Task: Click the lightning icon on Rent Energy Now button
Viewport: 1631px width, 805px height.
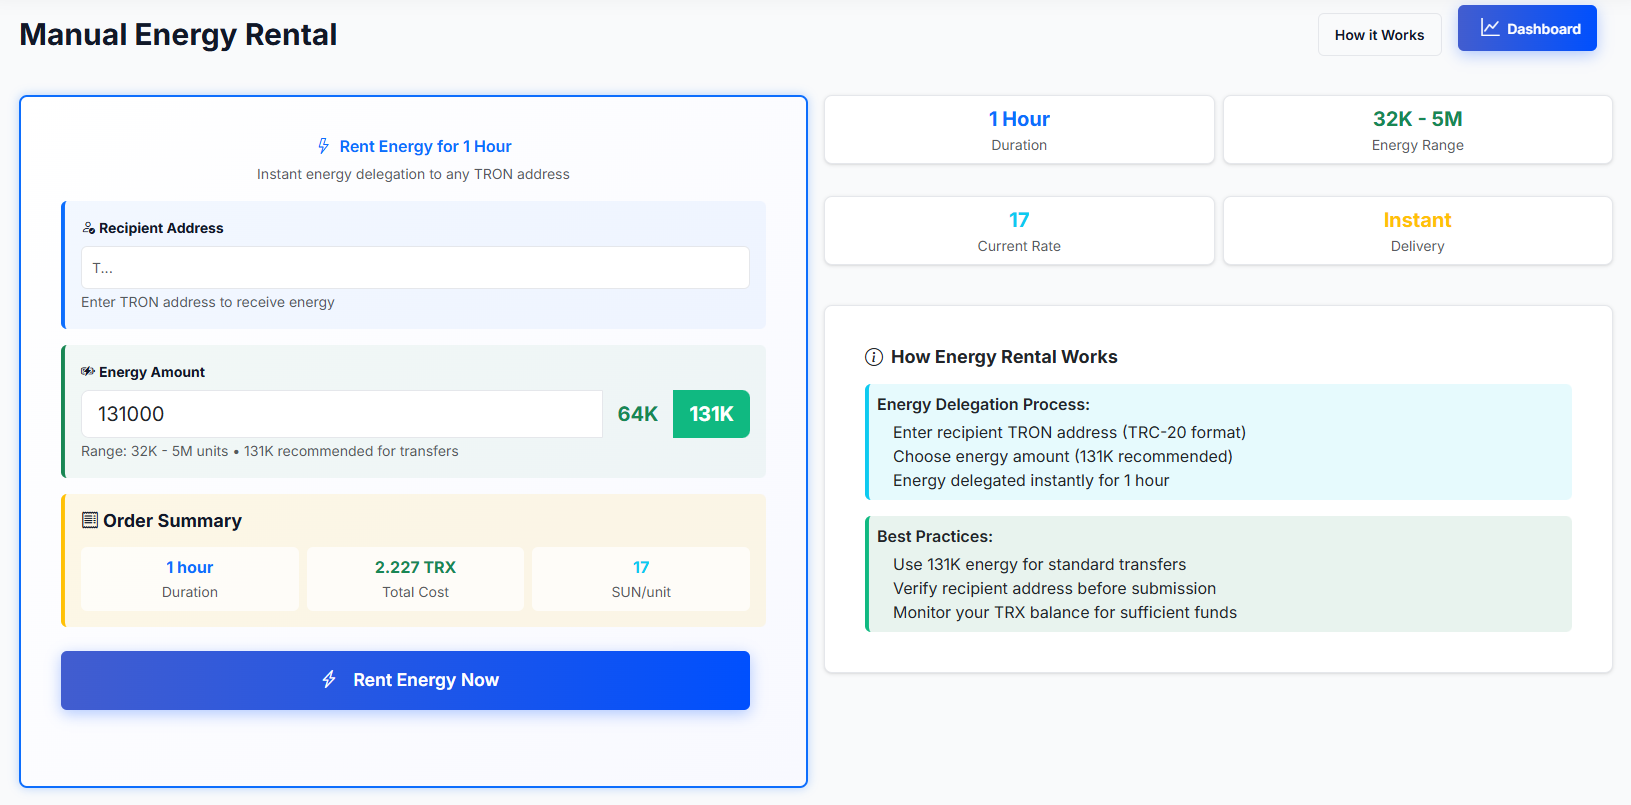Action: [x=329, y=680]
